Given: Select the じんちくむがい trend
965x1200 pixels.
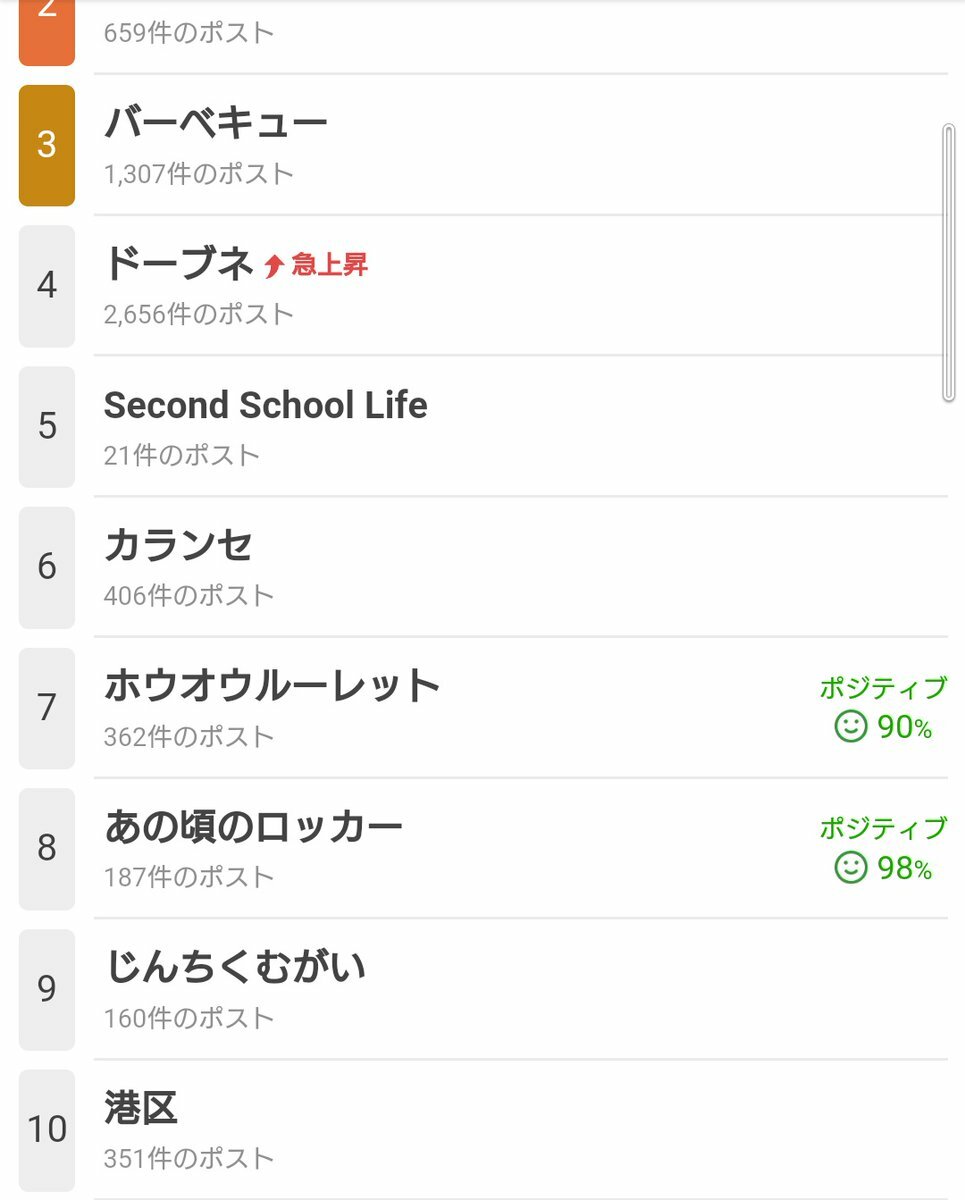Looking at the screenshot, I should [x=520, y=989].
